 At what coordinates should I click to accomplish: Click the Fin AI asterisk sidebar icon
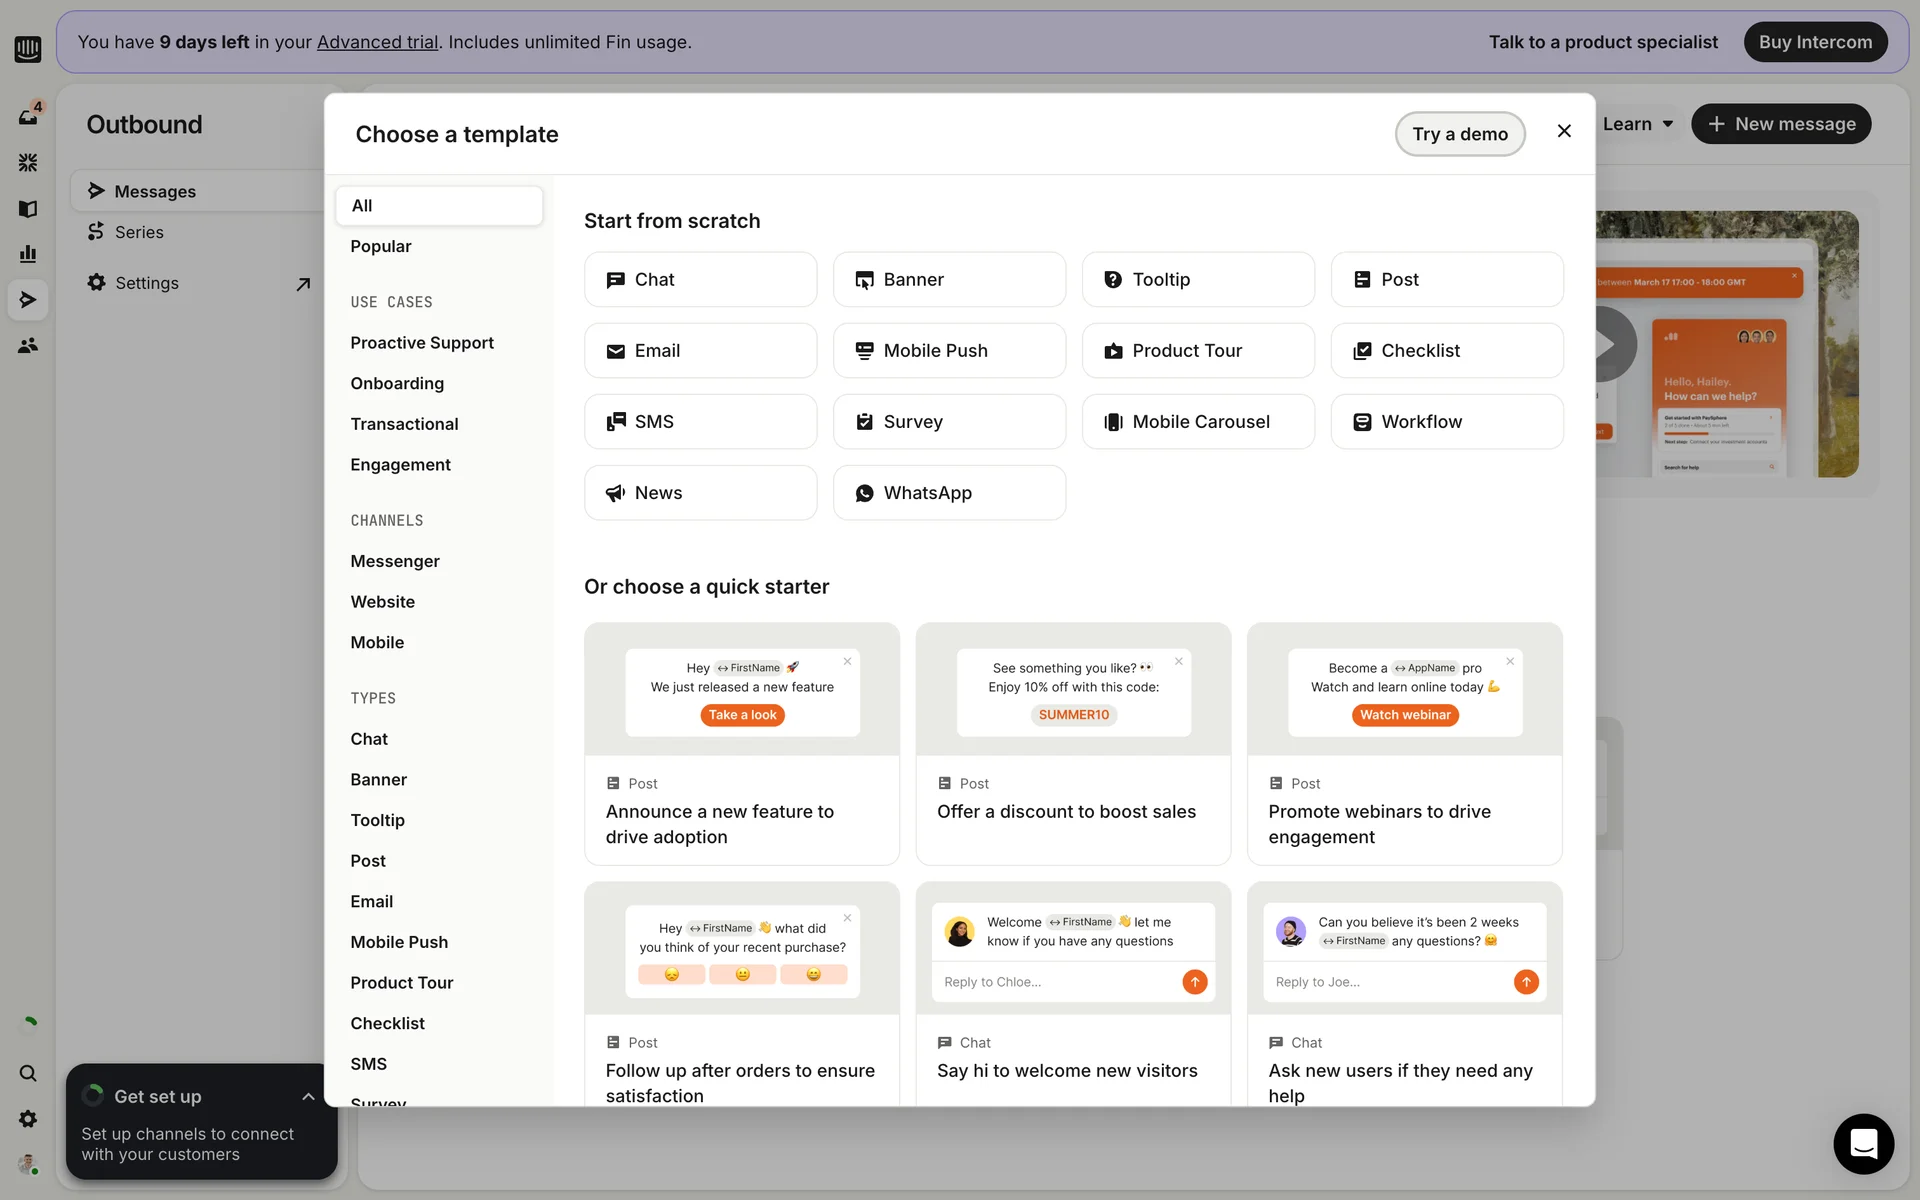point(28,162)
